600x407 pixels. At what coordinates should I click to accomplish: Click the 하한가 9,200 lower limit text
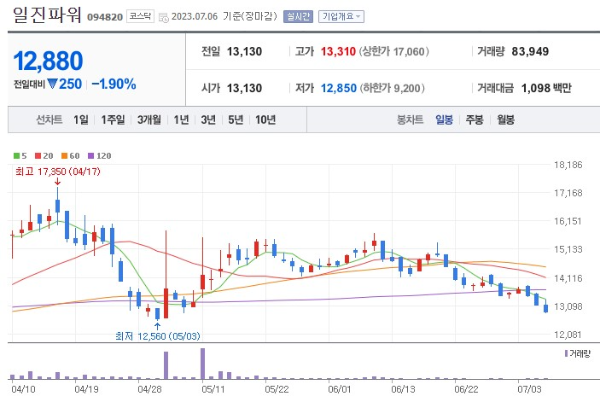click(392, 88)
